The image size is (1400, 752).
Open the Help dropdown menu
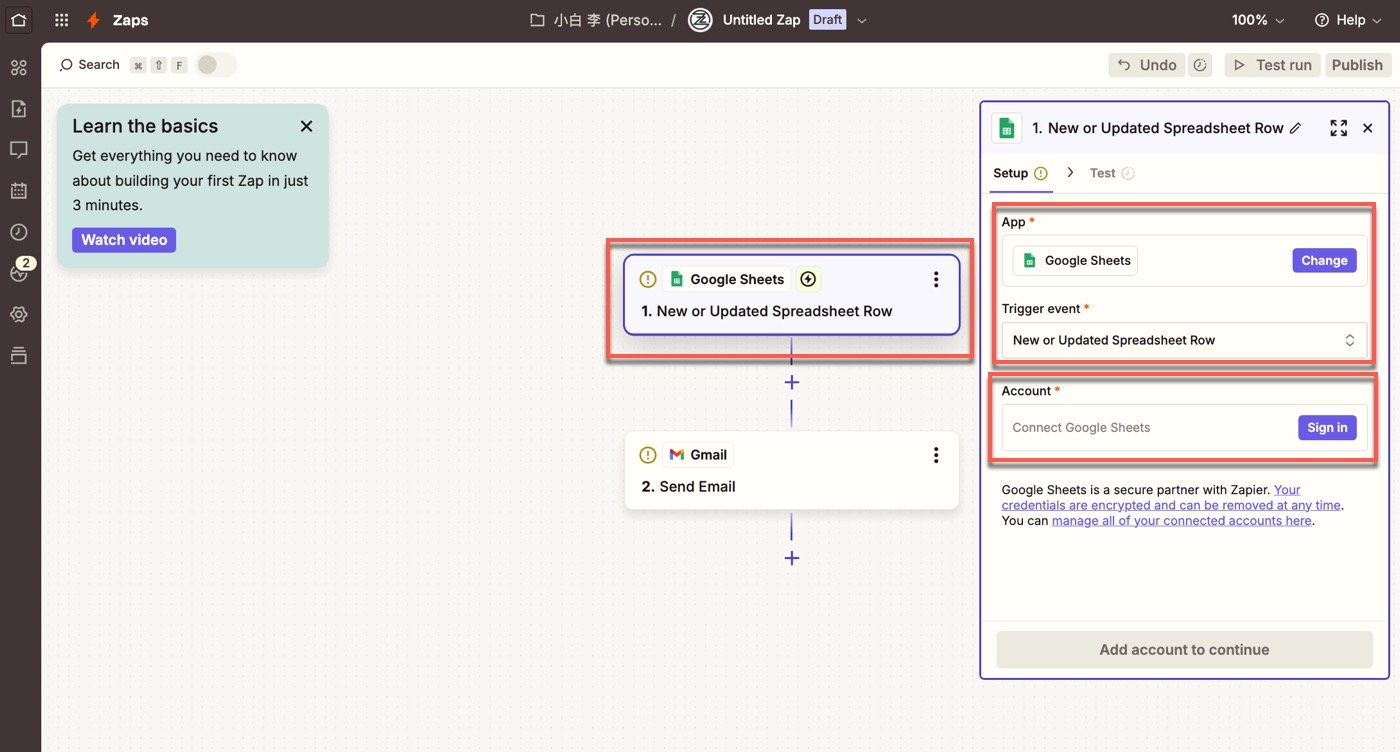click(1349, 20)
